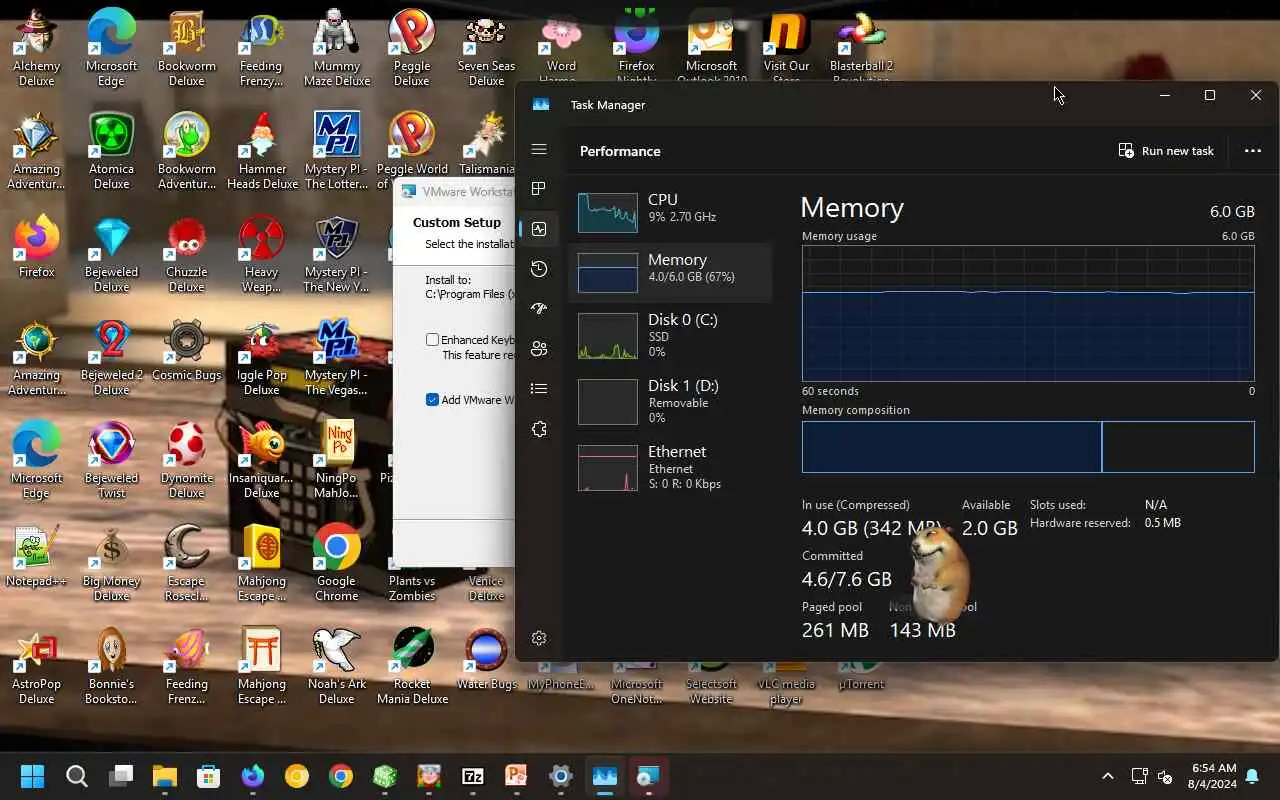
Task: Open Insaniquarium Deluxe desktop icon
Action: tap(262, 461)
